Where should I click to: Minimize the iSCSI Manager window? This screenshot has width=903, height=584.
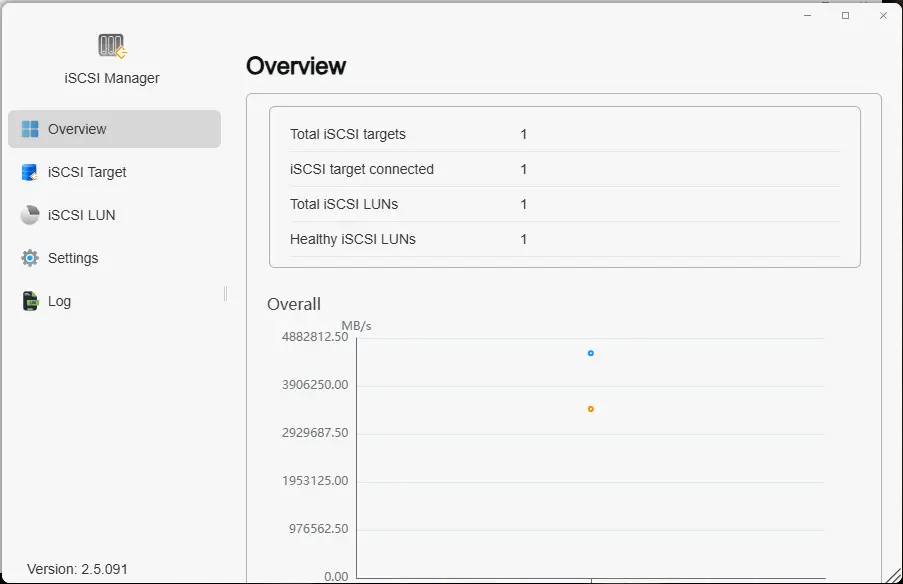tap(808, 16)
